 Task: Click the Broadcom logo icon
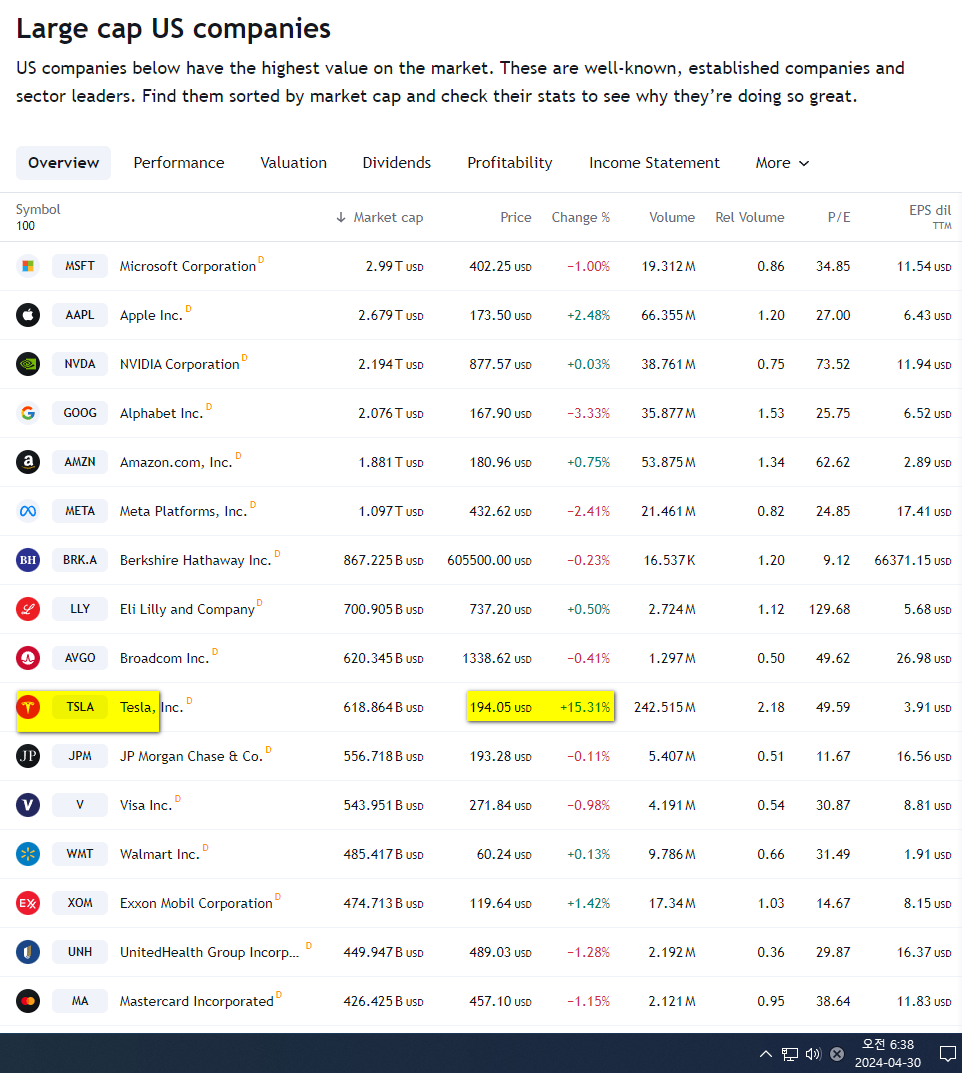coord(28,658)
